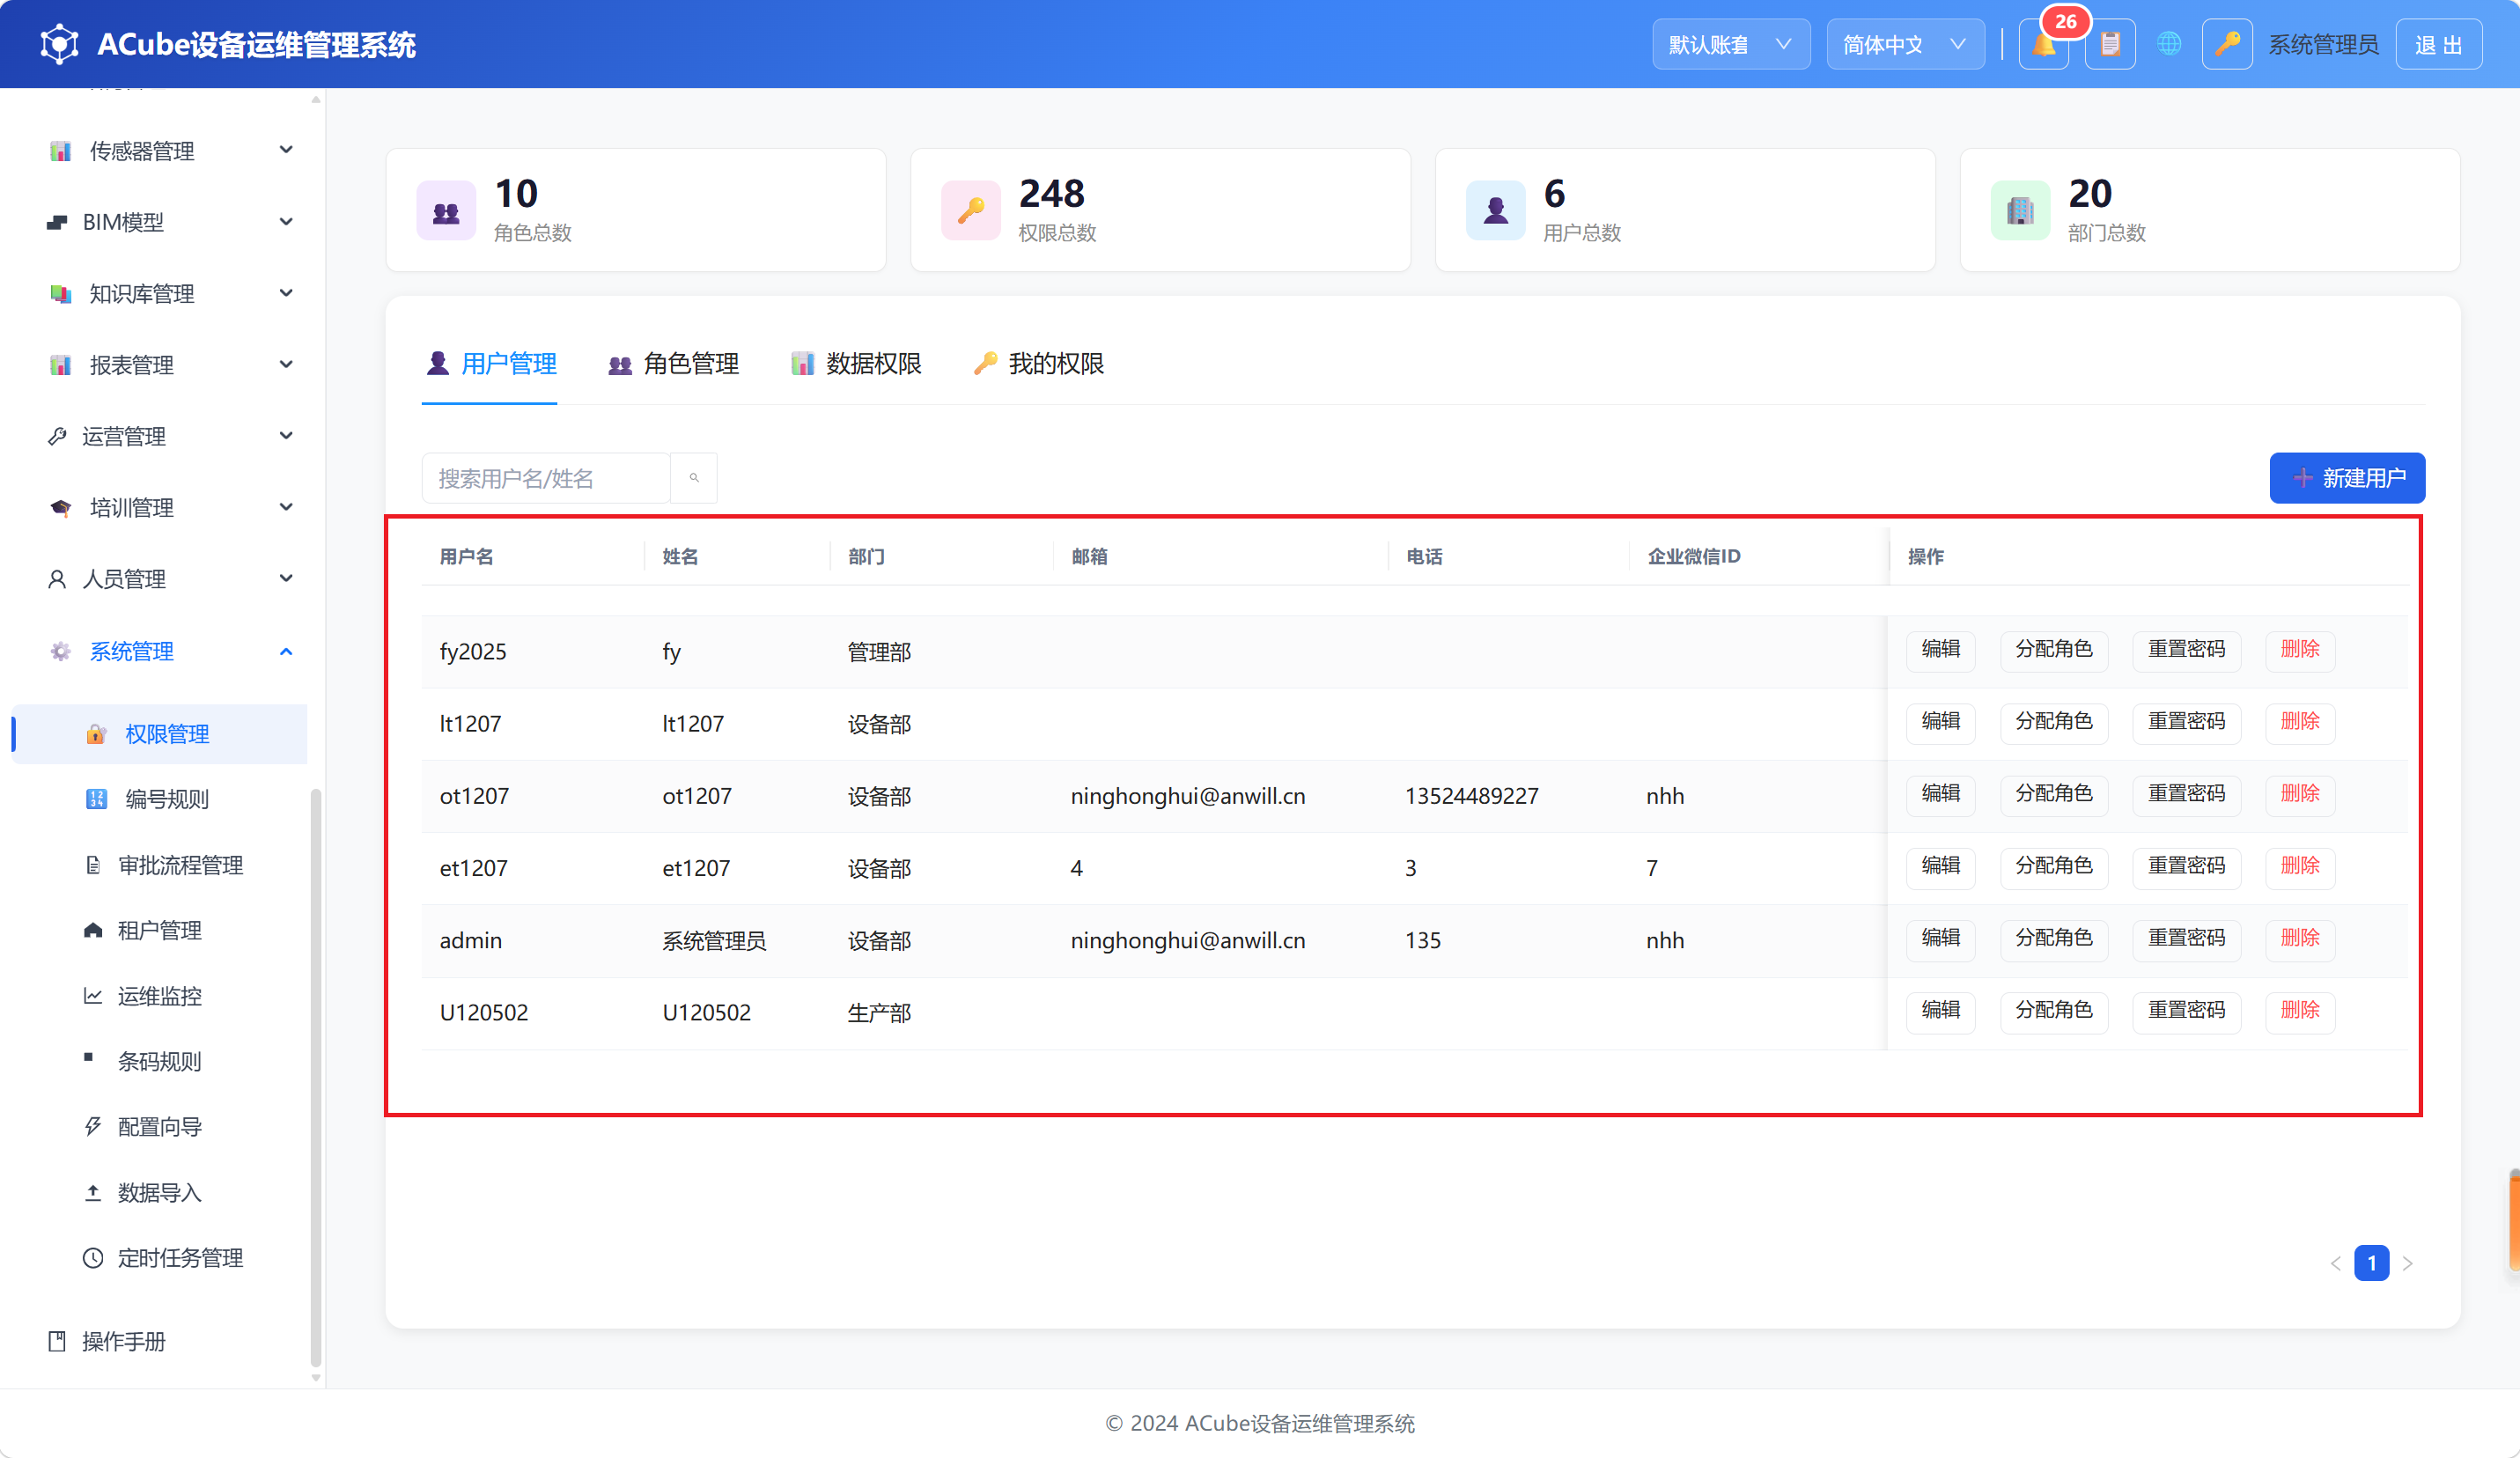This screenshot has height=1458, width=2520.
Task: Open 数据导入 in sidebar
Action: (160, 1192)
